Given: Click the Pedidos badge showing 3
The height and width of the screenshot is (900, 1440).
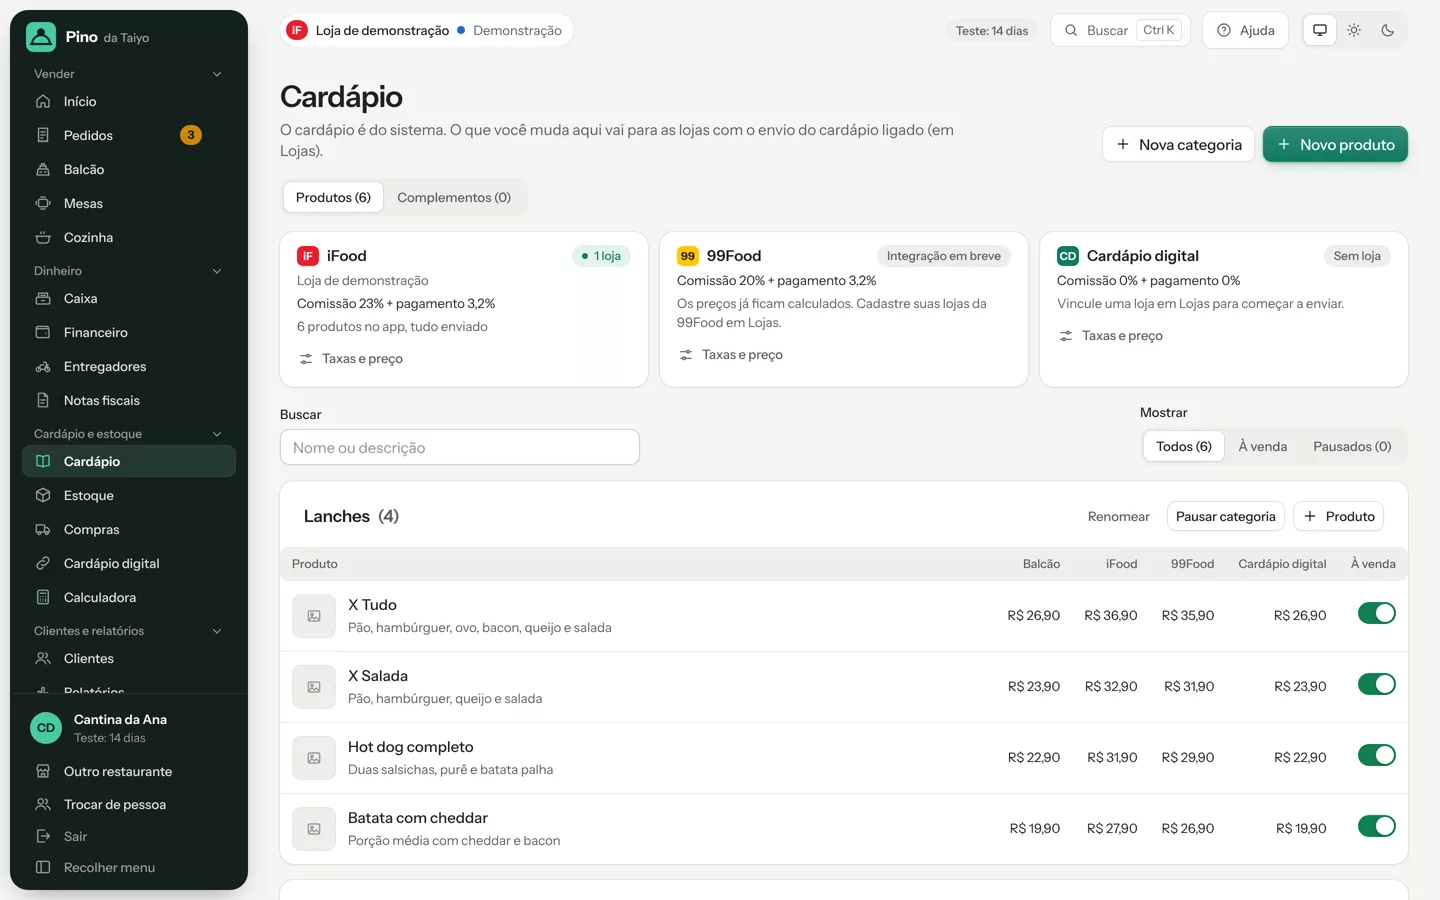Looking at the screenshot, I should click(191, 135).
